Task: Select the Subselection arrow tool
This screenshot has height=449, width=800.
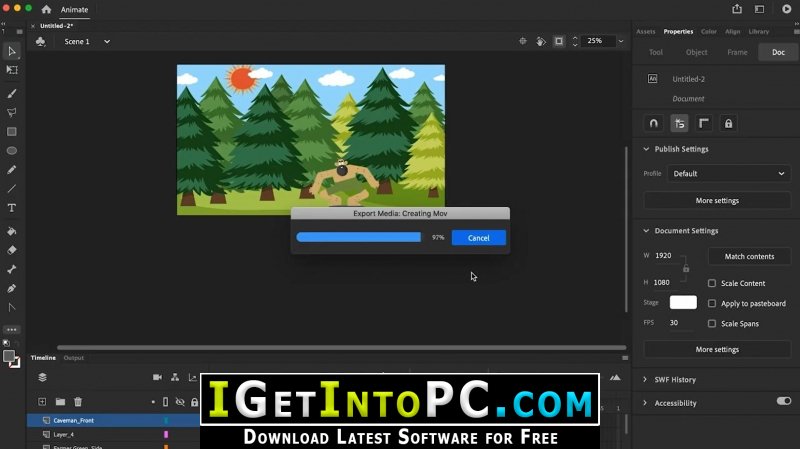Action: (x=12, y=307)
